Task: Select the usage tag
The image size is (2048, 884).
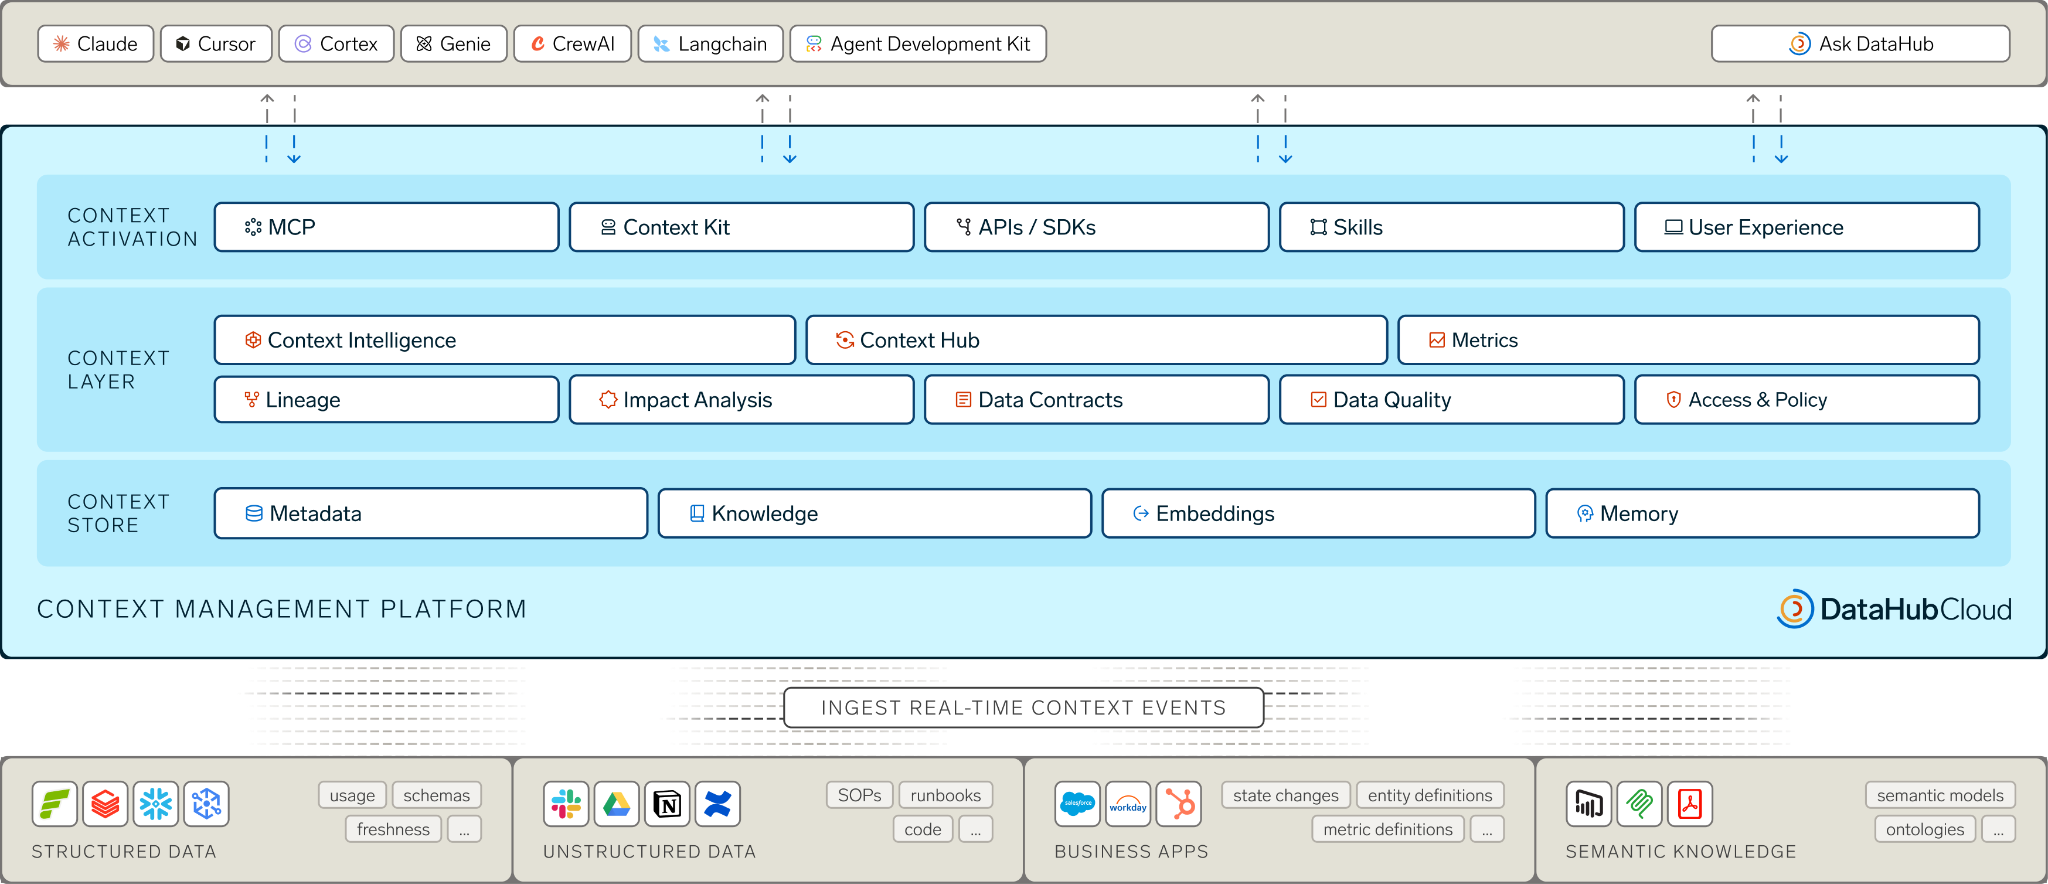Action: tap(353, 795)
